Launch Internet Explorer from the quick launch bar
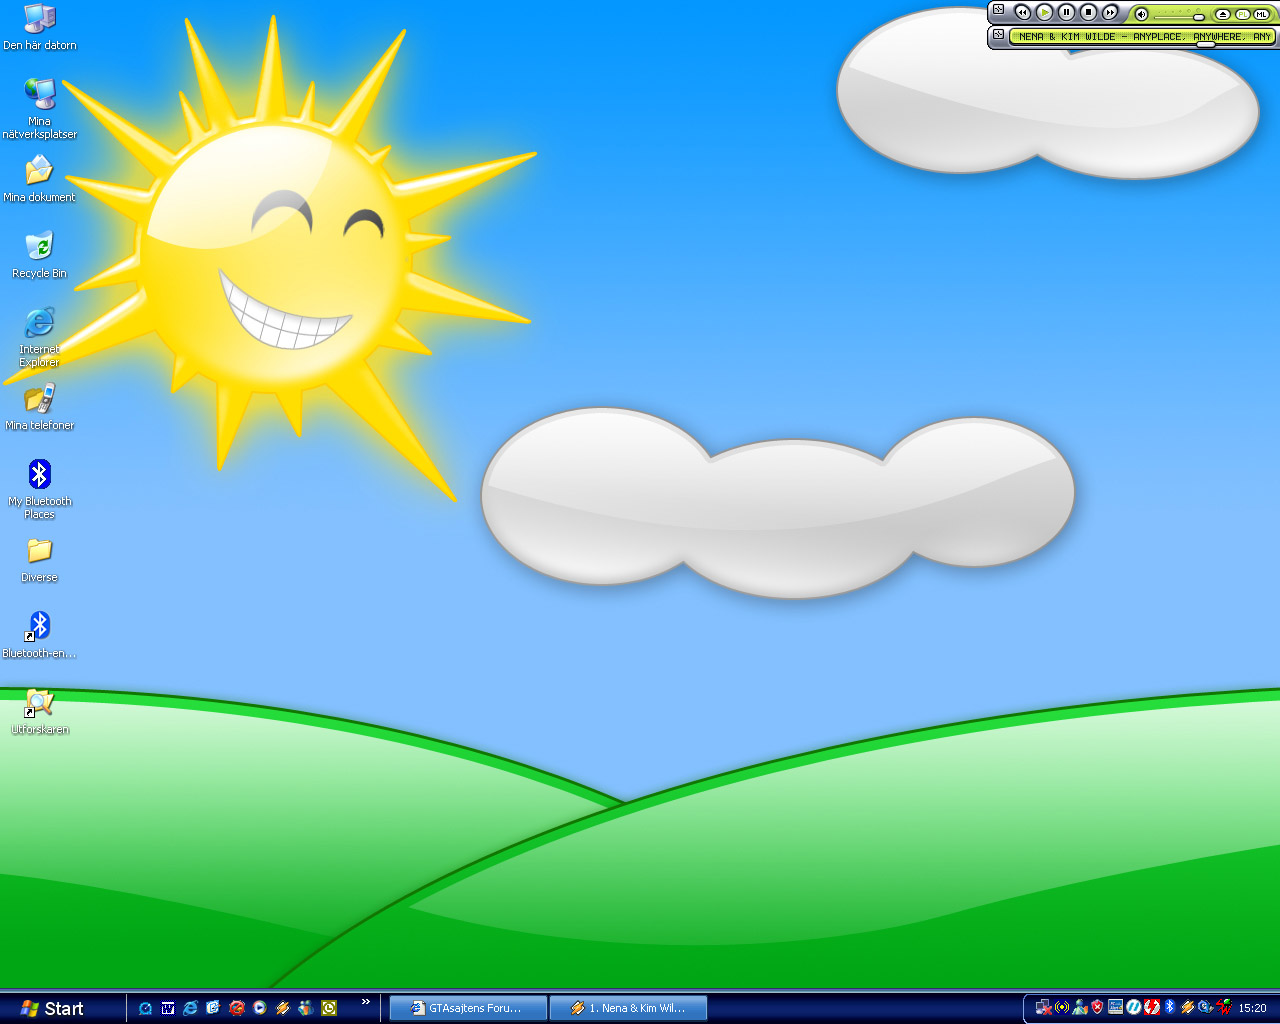 (191, 1008)
